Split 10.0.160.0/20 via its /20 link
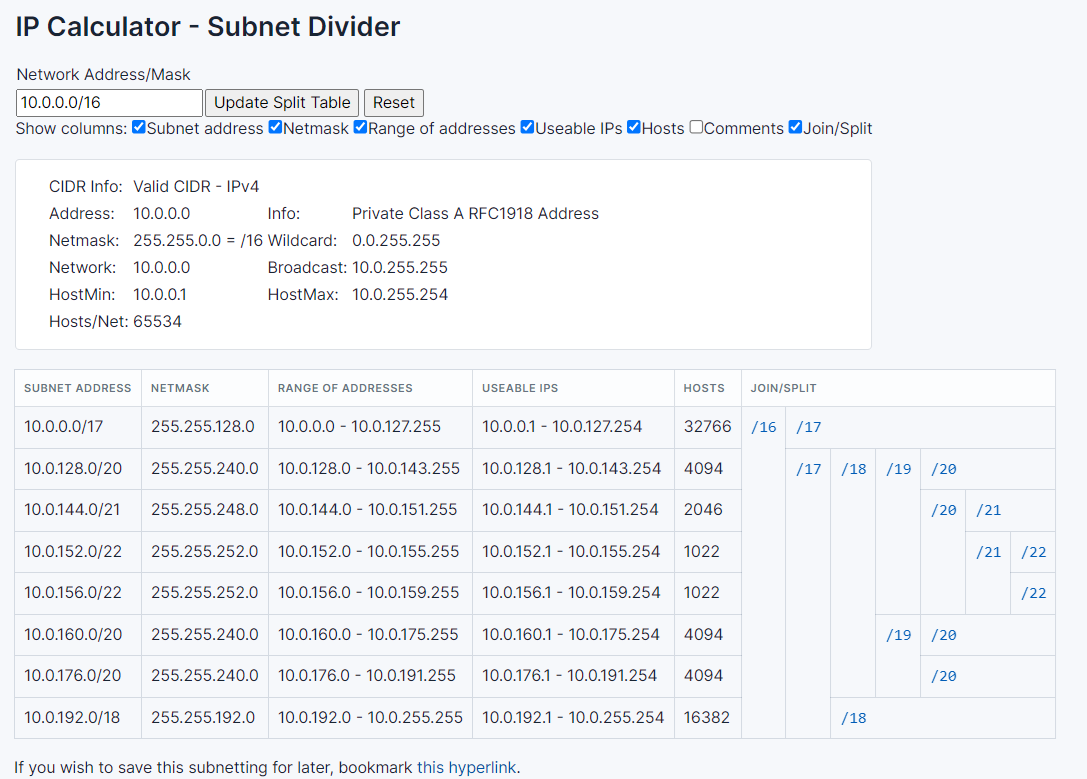The image size is (1087, 779). pyautogui.click(x=943, y=636)
